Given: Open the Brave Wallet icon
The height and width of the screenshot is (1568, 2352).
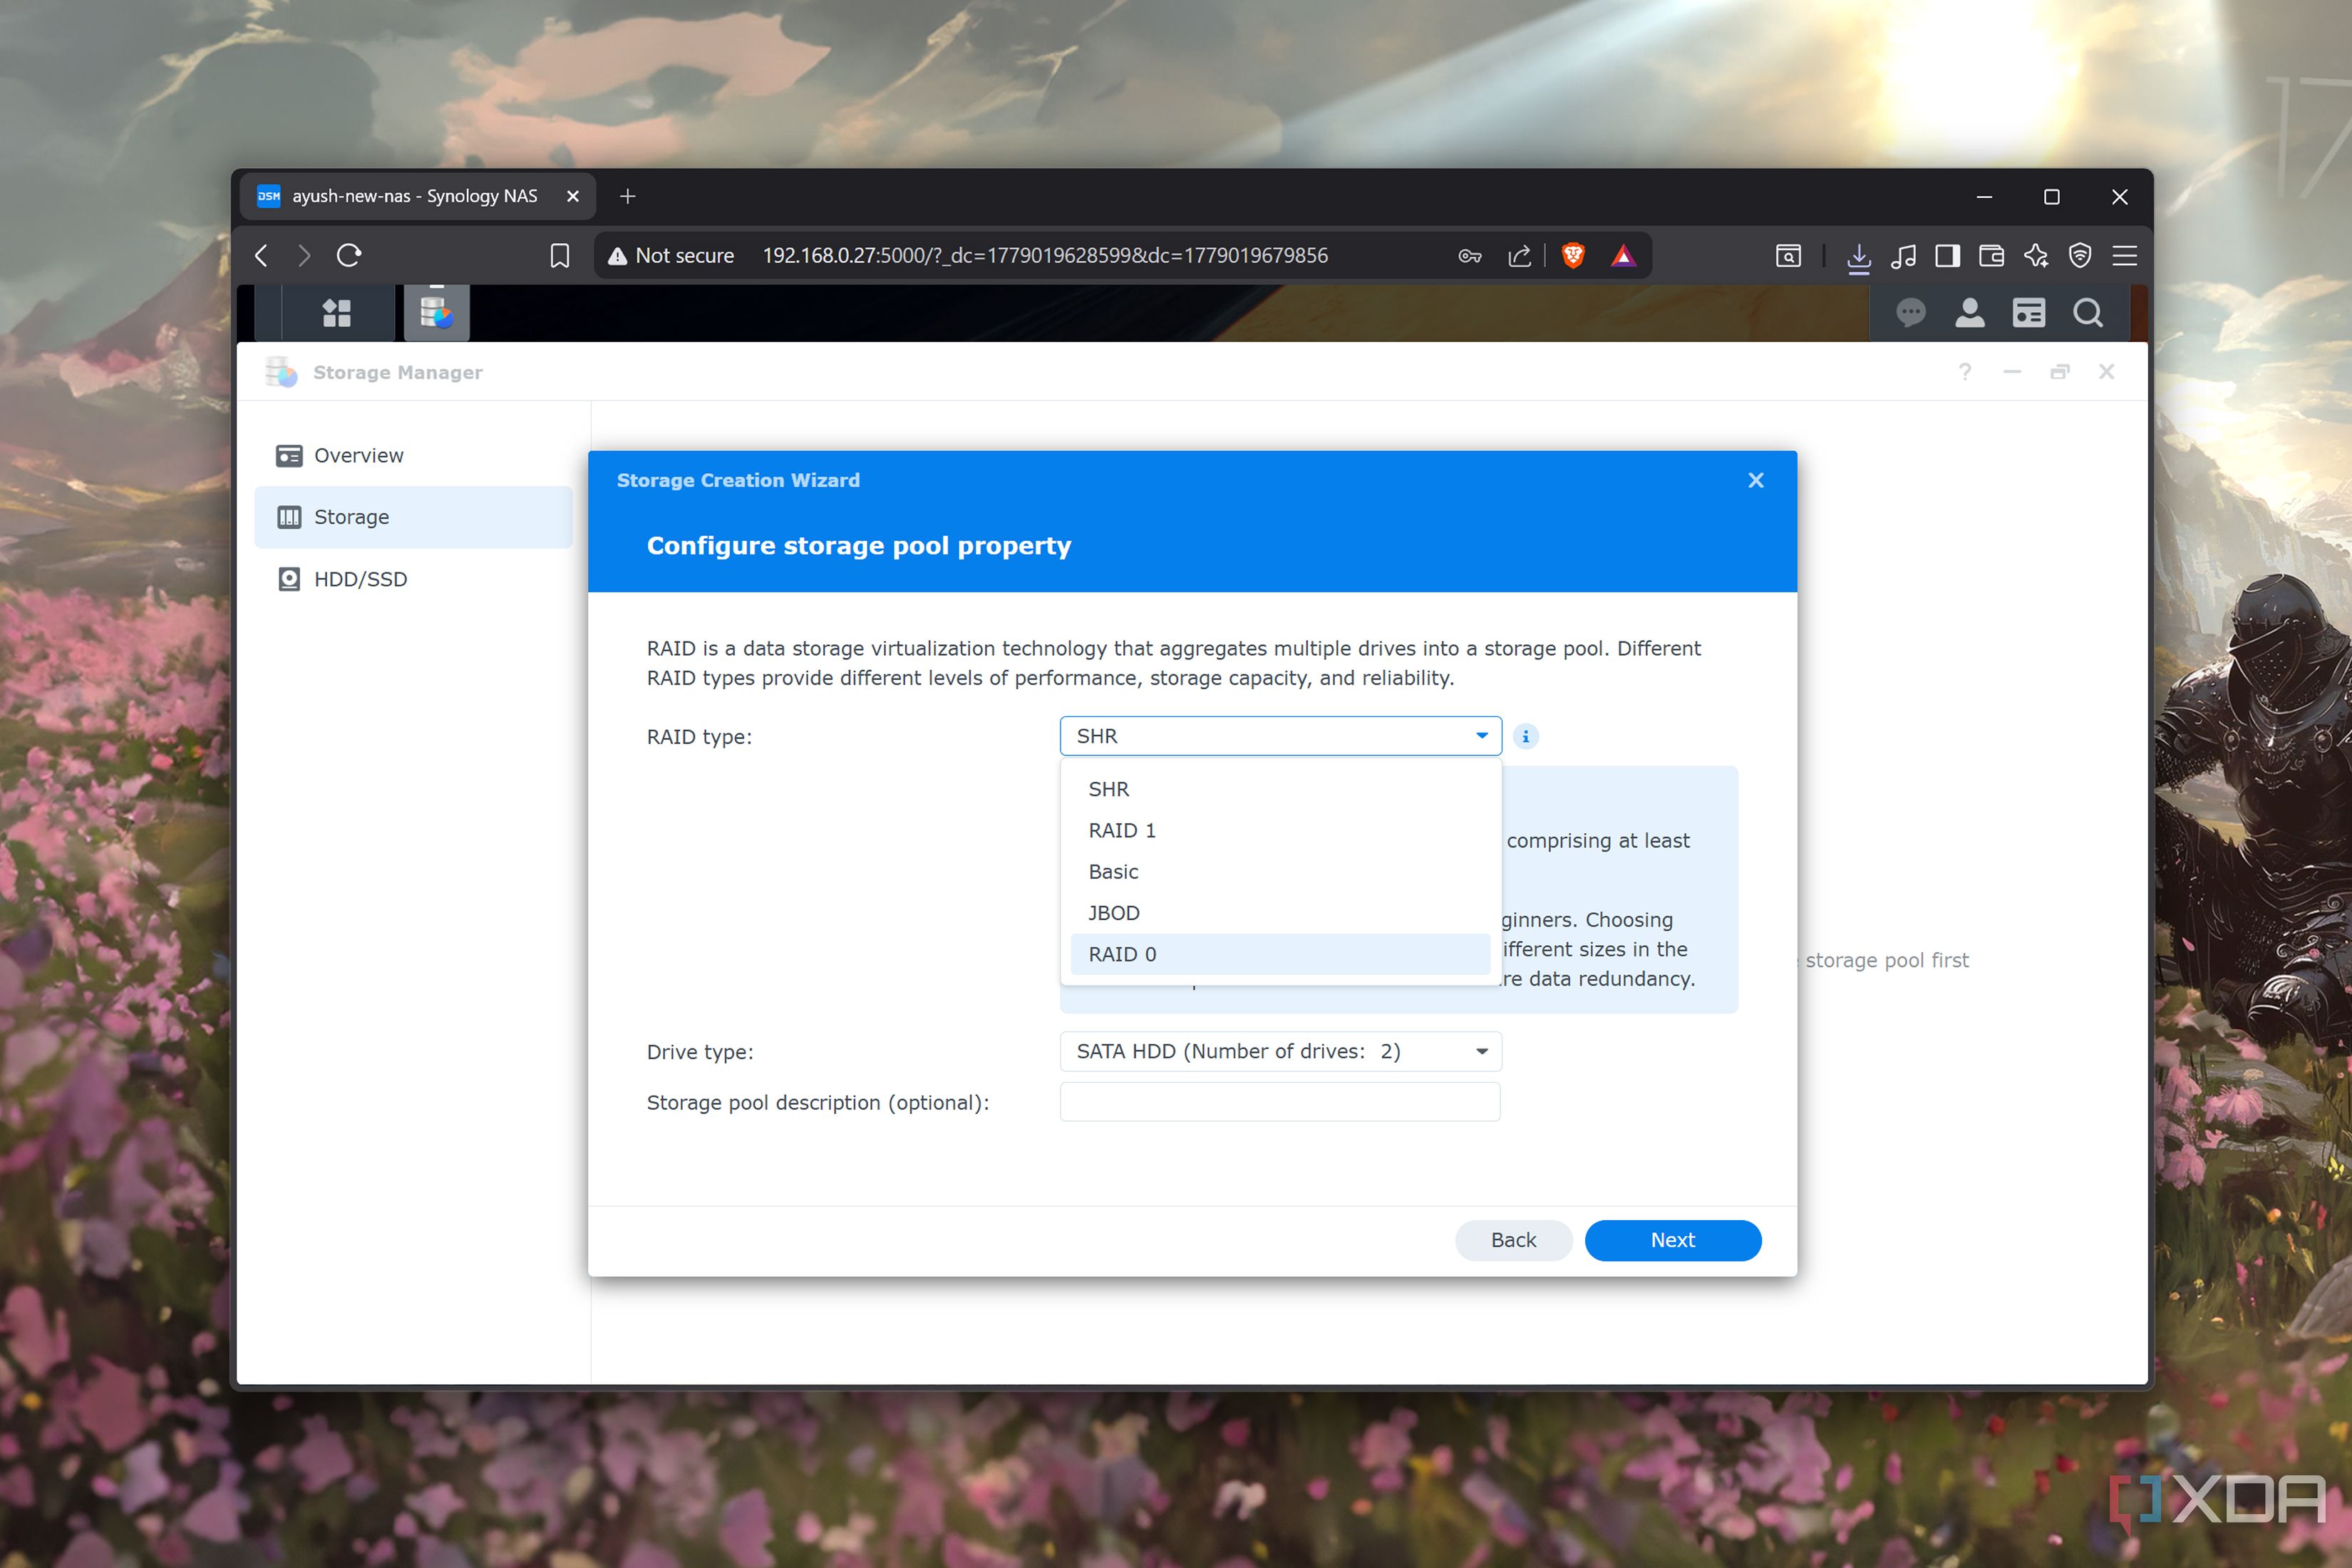Looking at the screenshot, I should [1992, 256].
